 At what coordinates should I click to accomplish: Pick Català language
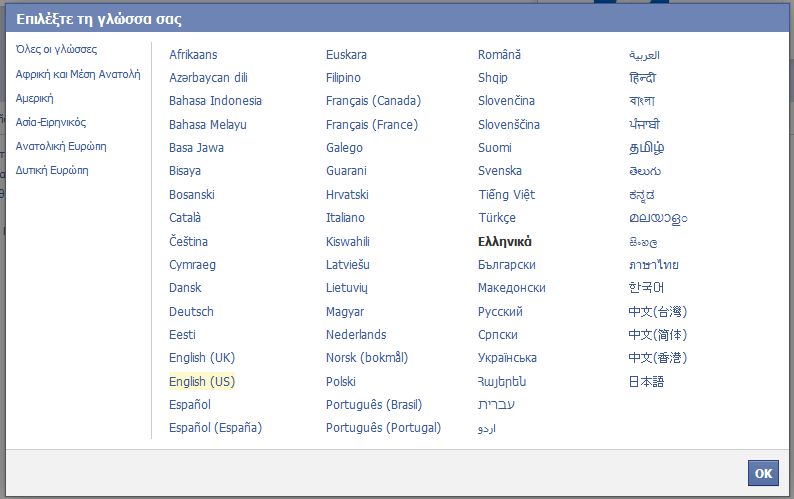(185, 218)
